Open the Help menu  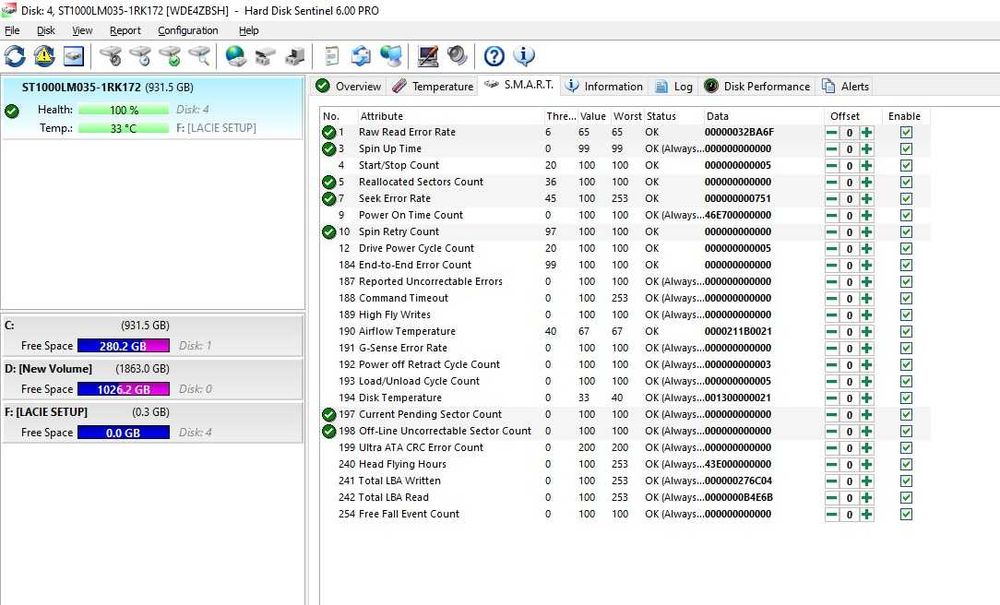tap(249, 31)
